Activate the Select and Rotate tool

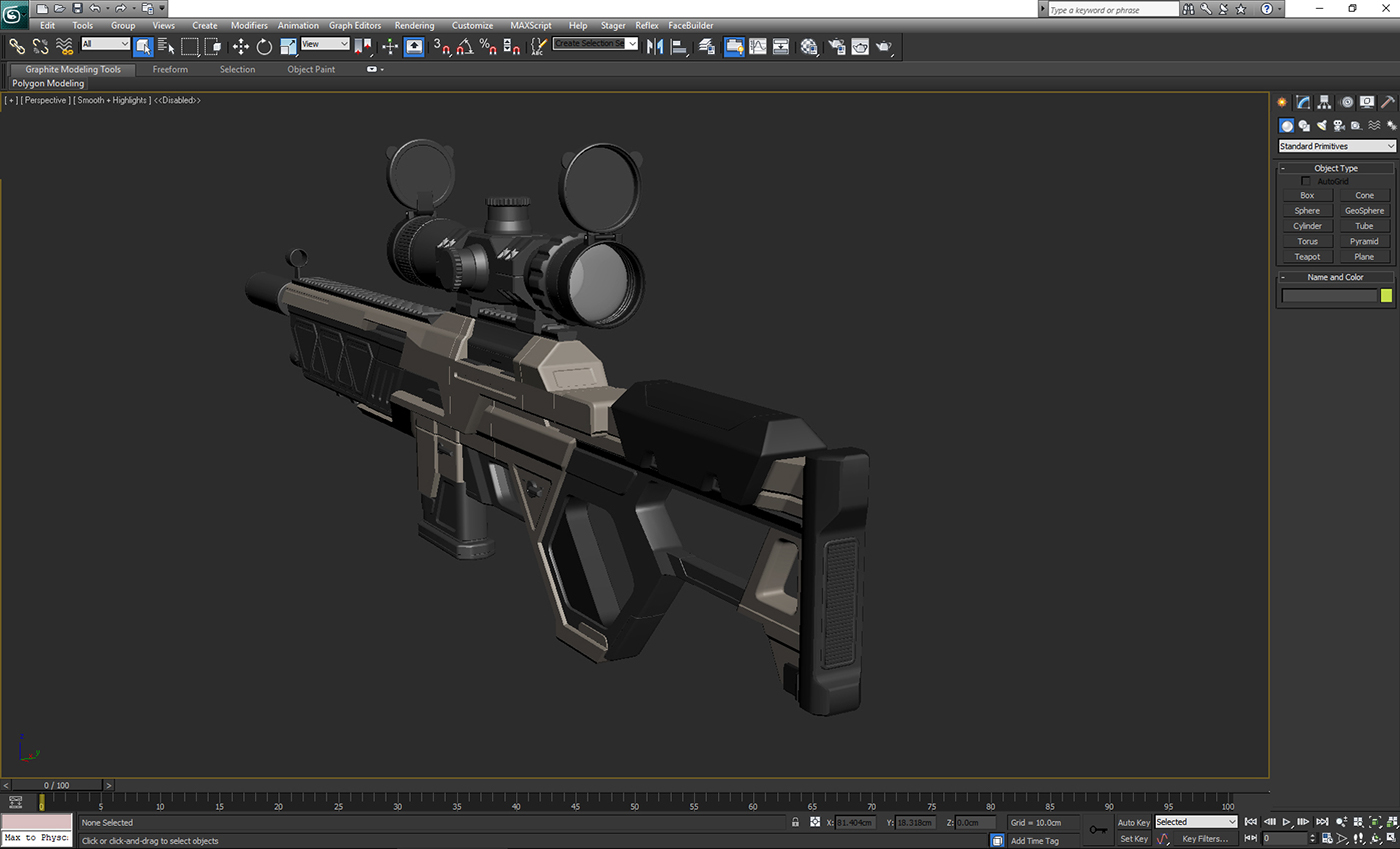pos(263,46)
